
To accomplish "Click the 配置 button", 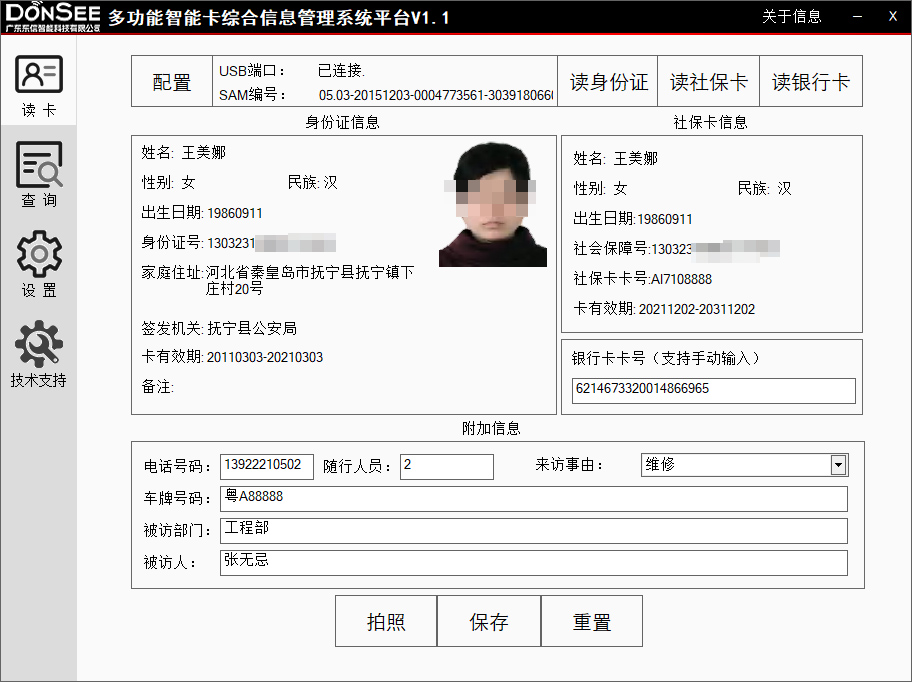I will click(x=172, y=82).
